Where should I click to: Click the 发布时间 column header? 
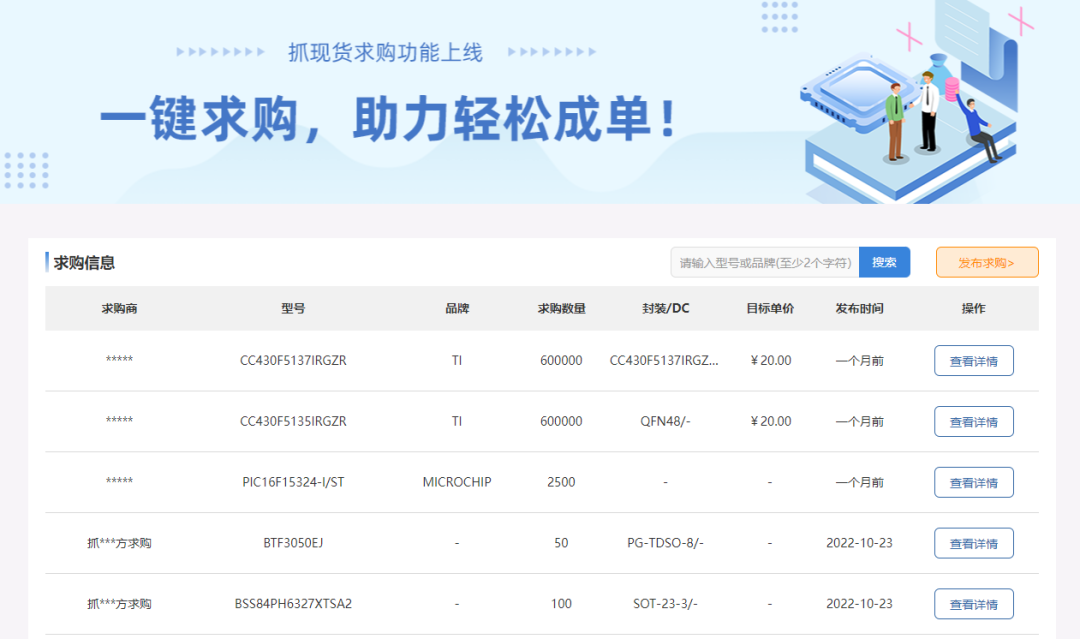pyautogui.click(x=855, y=308)
